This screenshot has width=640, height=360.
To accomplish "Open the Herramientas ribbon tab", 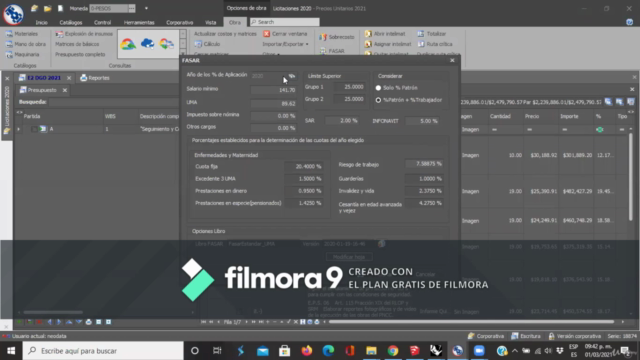I will coord(139,22).
